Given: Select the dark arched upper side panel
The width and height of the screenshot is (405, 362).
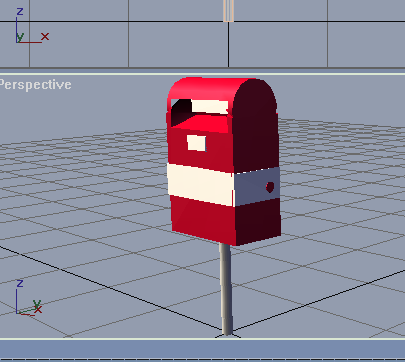Looking at the screenshot, I should 255,127.
